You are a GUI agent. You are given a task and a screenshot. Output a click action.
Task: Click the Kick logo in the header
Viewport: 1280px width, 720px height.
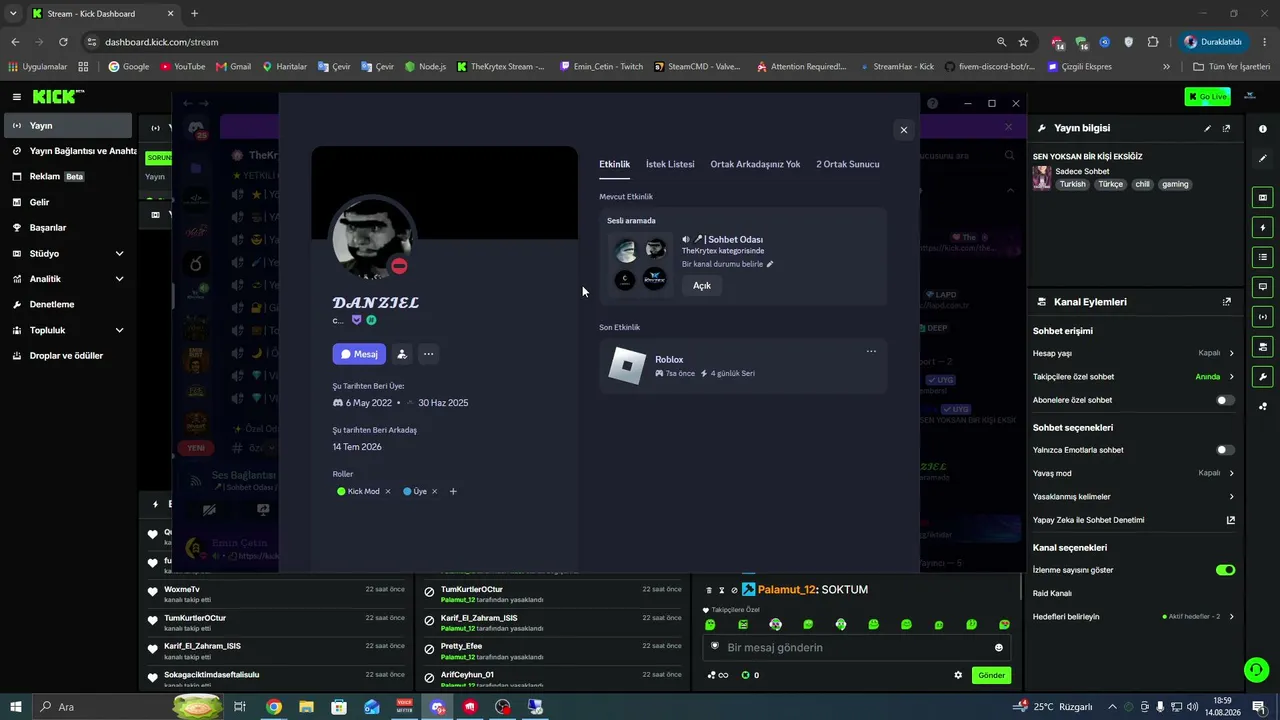click(57, 97)
